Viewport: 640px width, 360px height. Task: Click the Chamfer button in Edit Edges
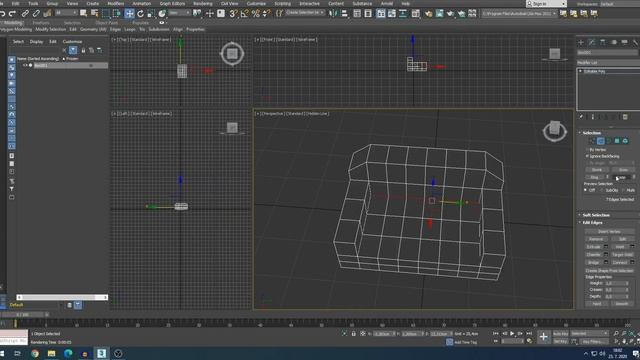point(593,255)
